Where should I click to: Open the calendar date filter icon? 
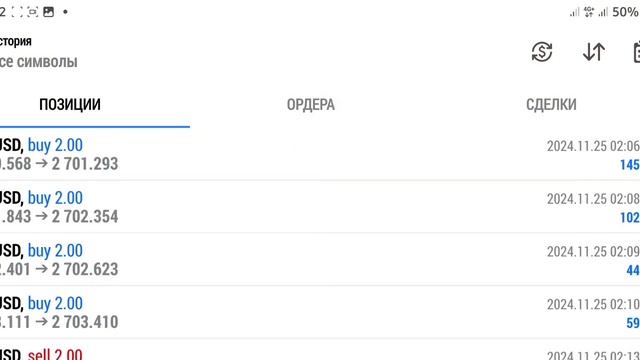click(x=636, y=52)
